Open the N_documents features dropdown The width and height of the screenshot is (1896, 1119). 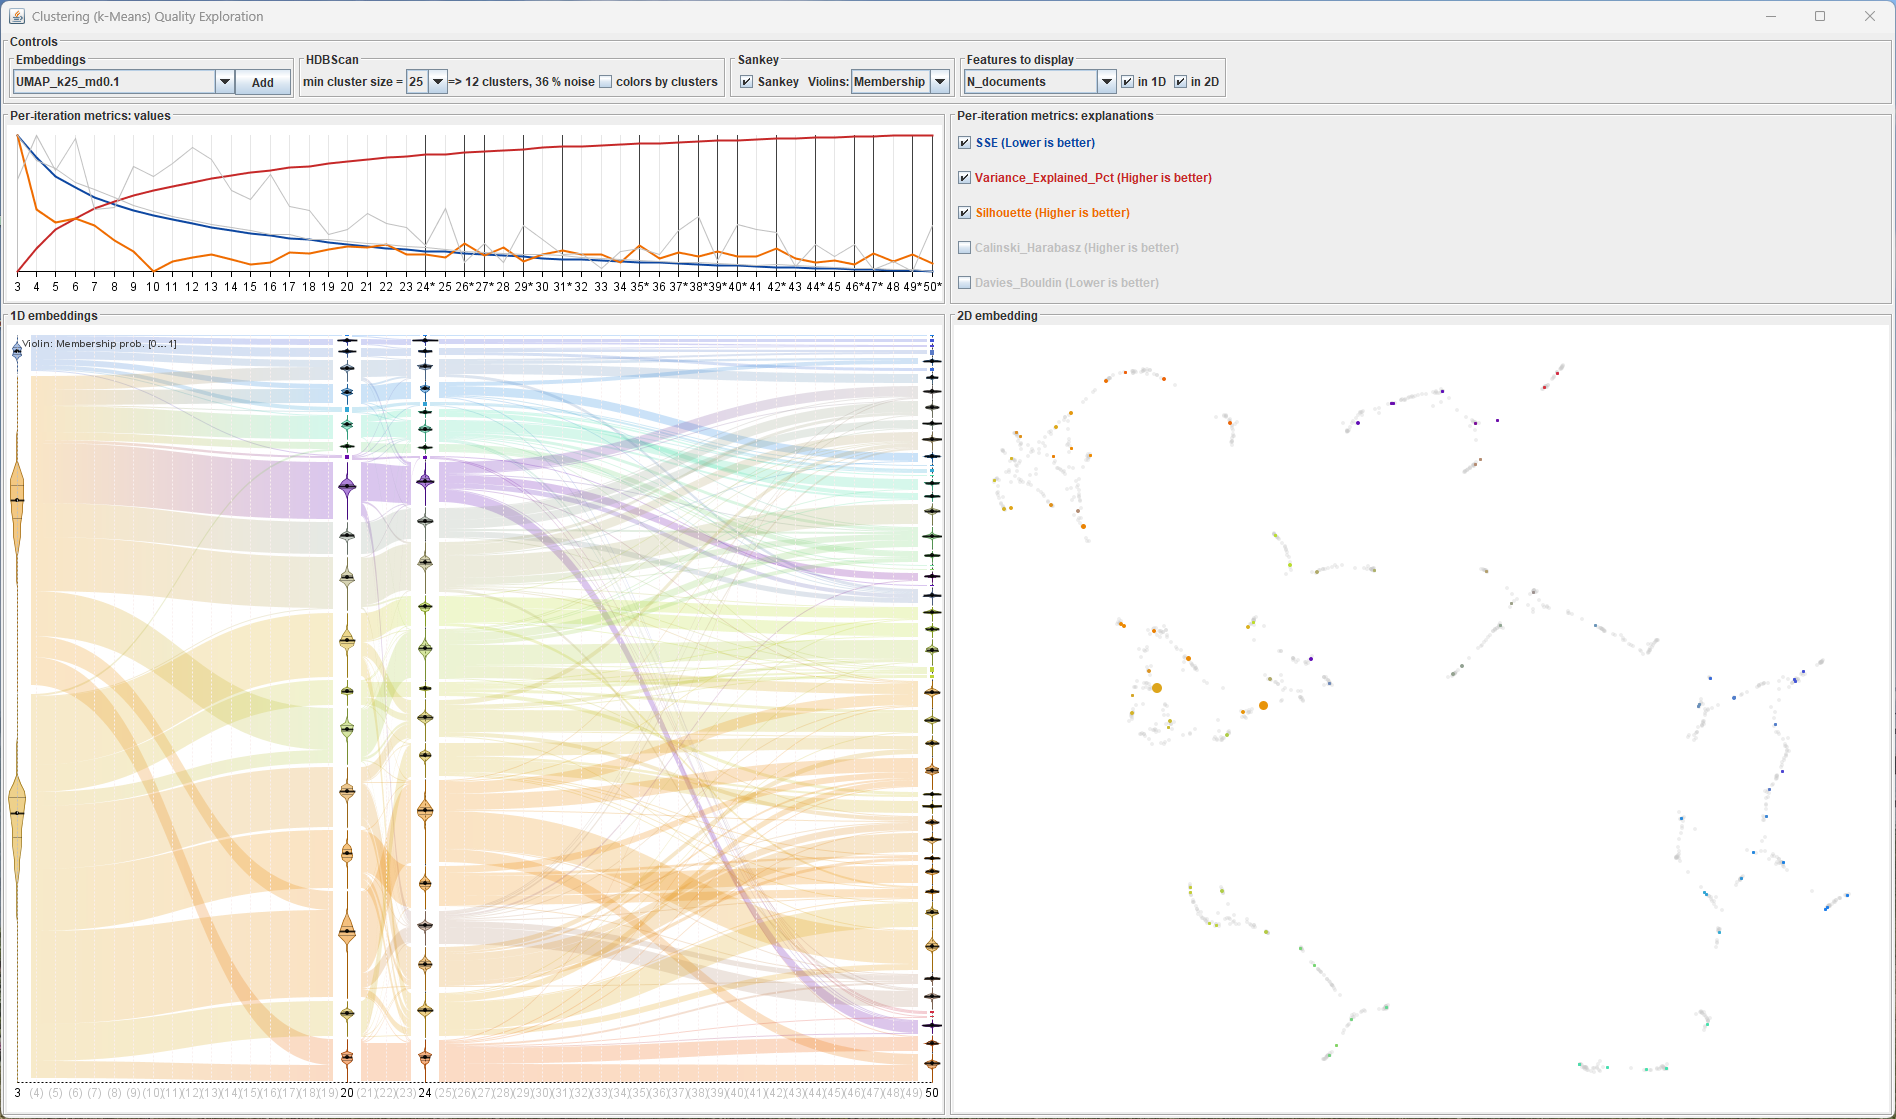[1040, 82]
